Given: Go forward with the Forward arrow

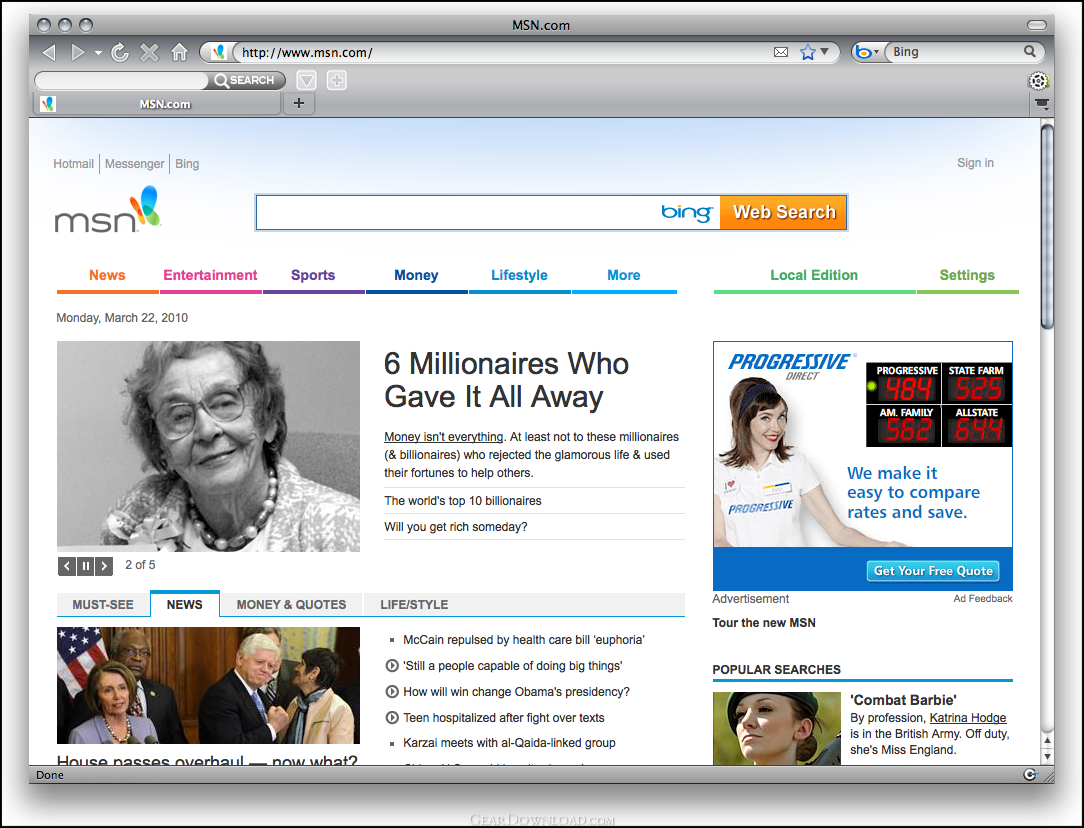Looking at the screenshot, I should (77, 53).
